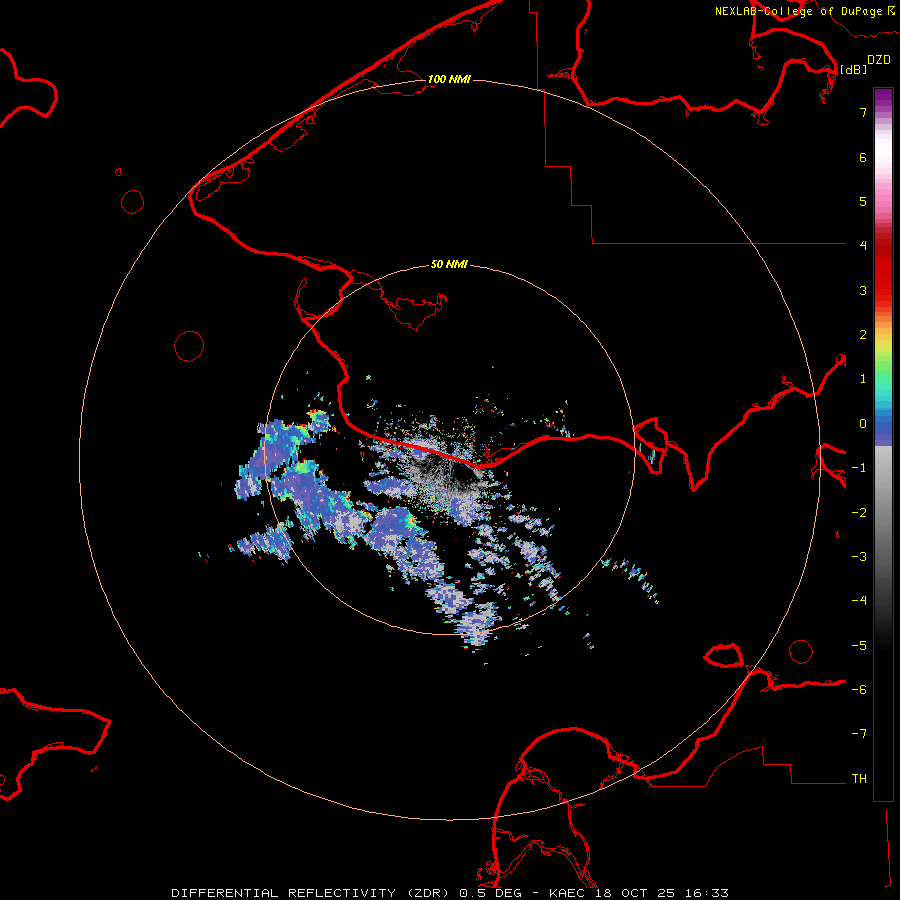Viewport: 900px width, 900px height.
Task: Click the -7 scale value
Action: pos(859,734)
